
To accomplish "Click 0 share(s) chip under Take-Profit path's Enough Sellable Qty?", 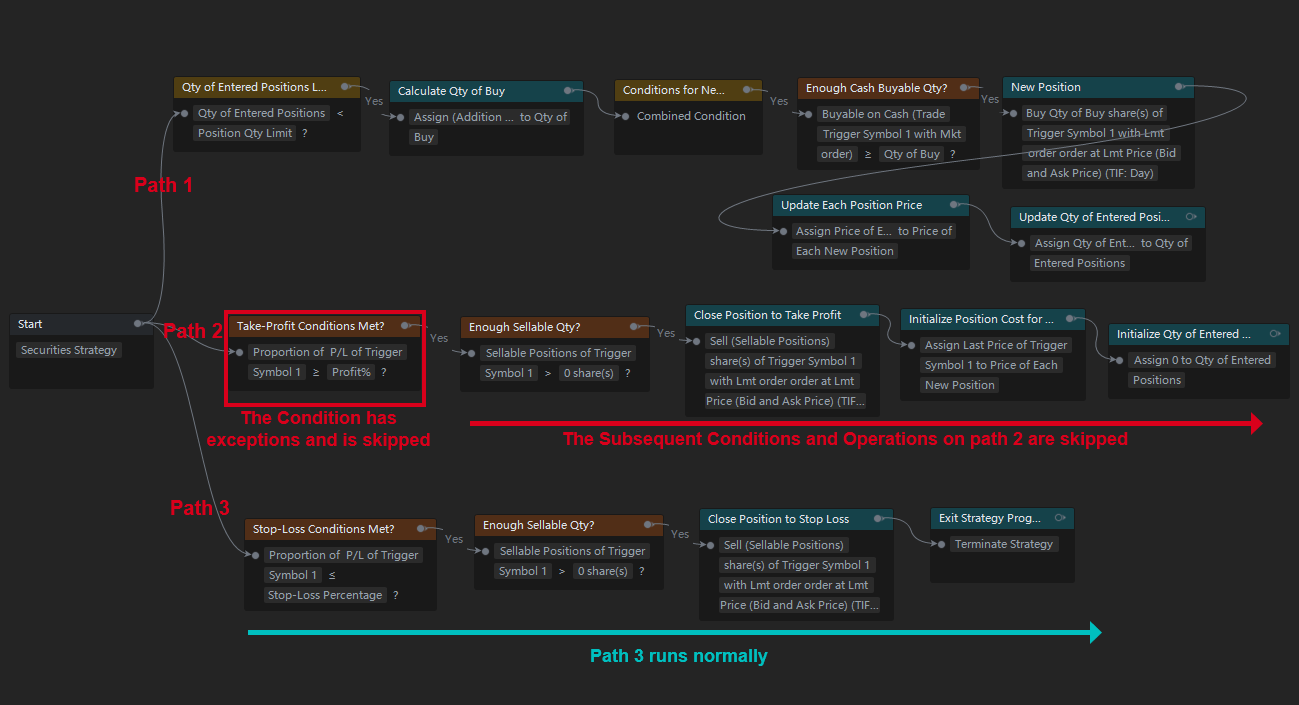I will click(x=589, y=373).
